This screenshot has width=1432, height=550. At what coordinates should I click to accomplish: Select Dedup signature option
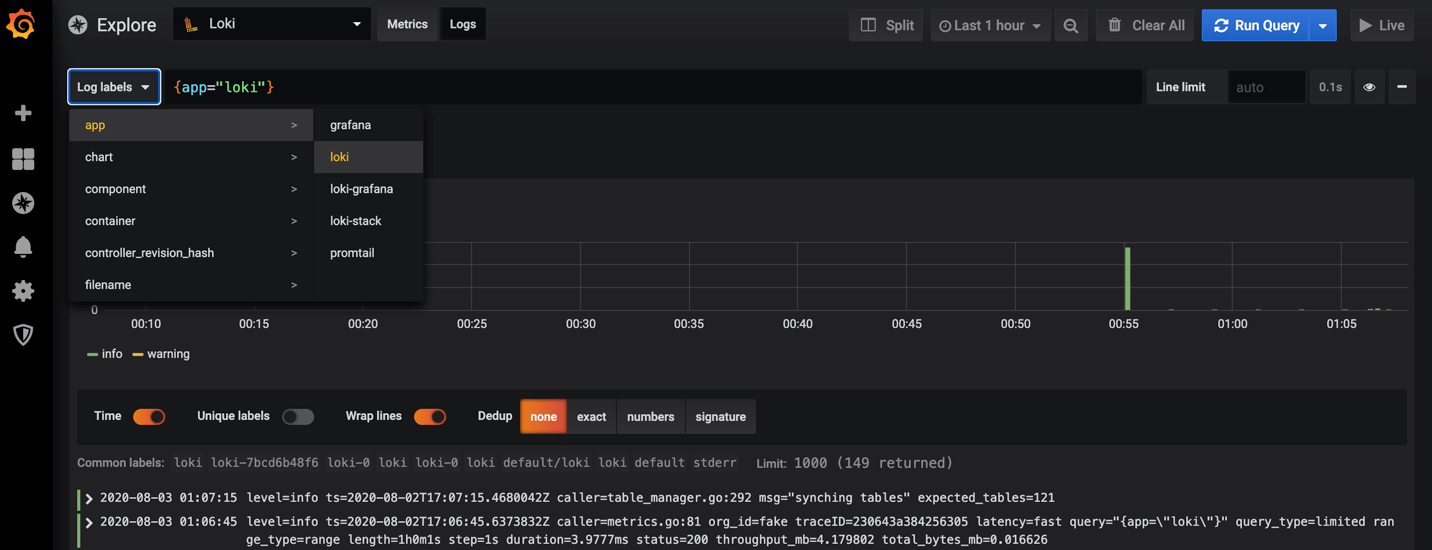pyautogui.click(x=720, y=416)
